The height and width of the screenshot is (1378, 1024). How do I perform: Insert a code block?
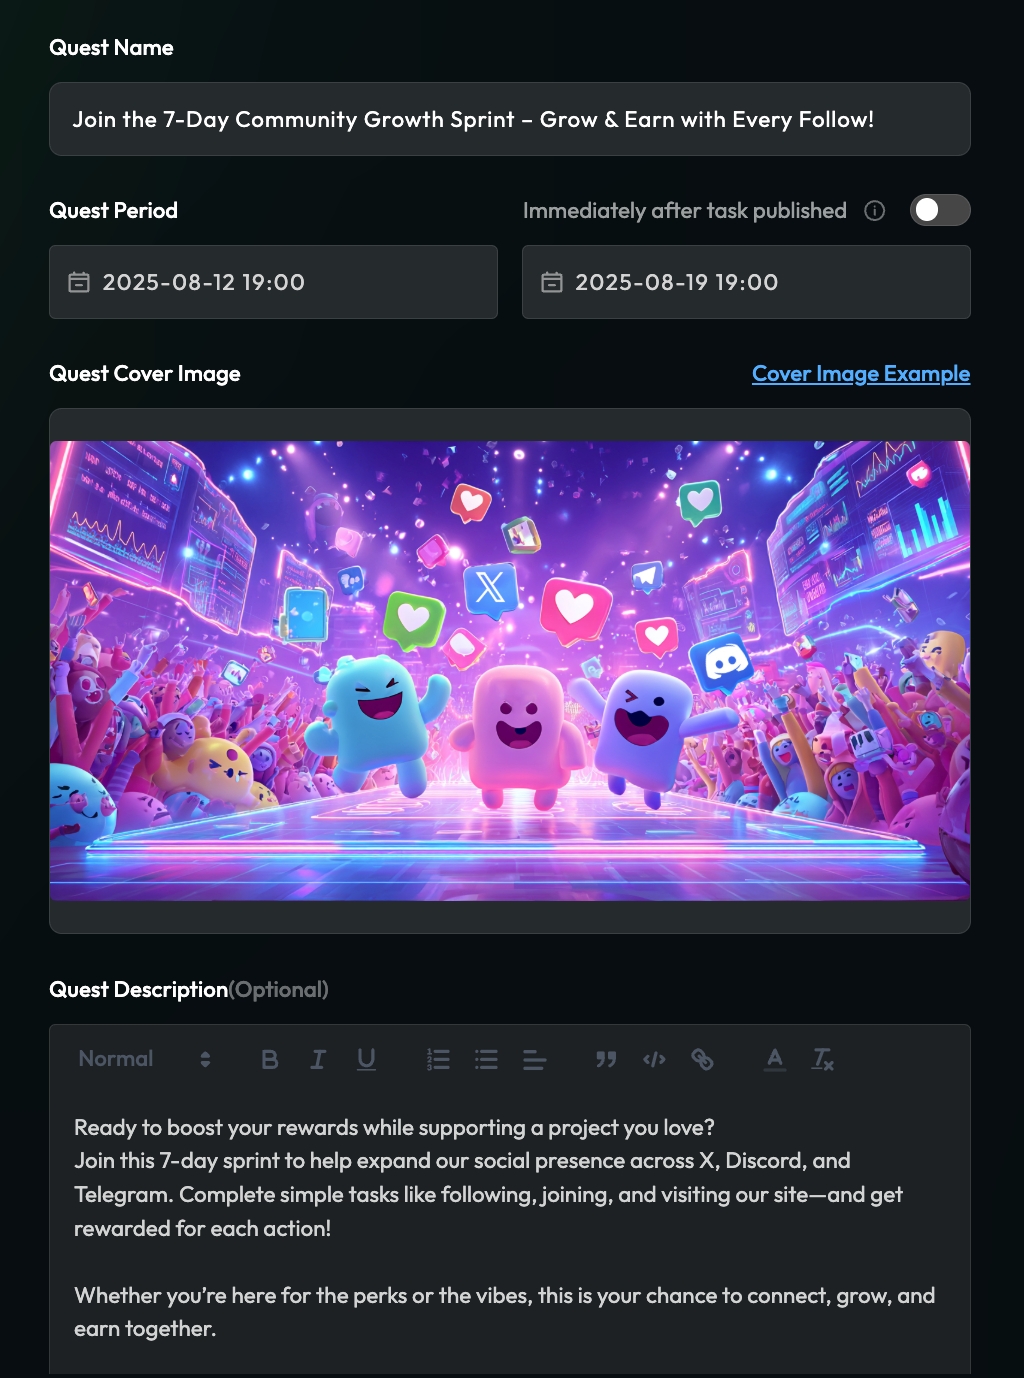click(x=654, y=1060)
